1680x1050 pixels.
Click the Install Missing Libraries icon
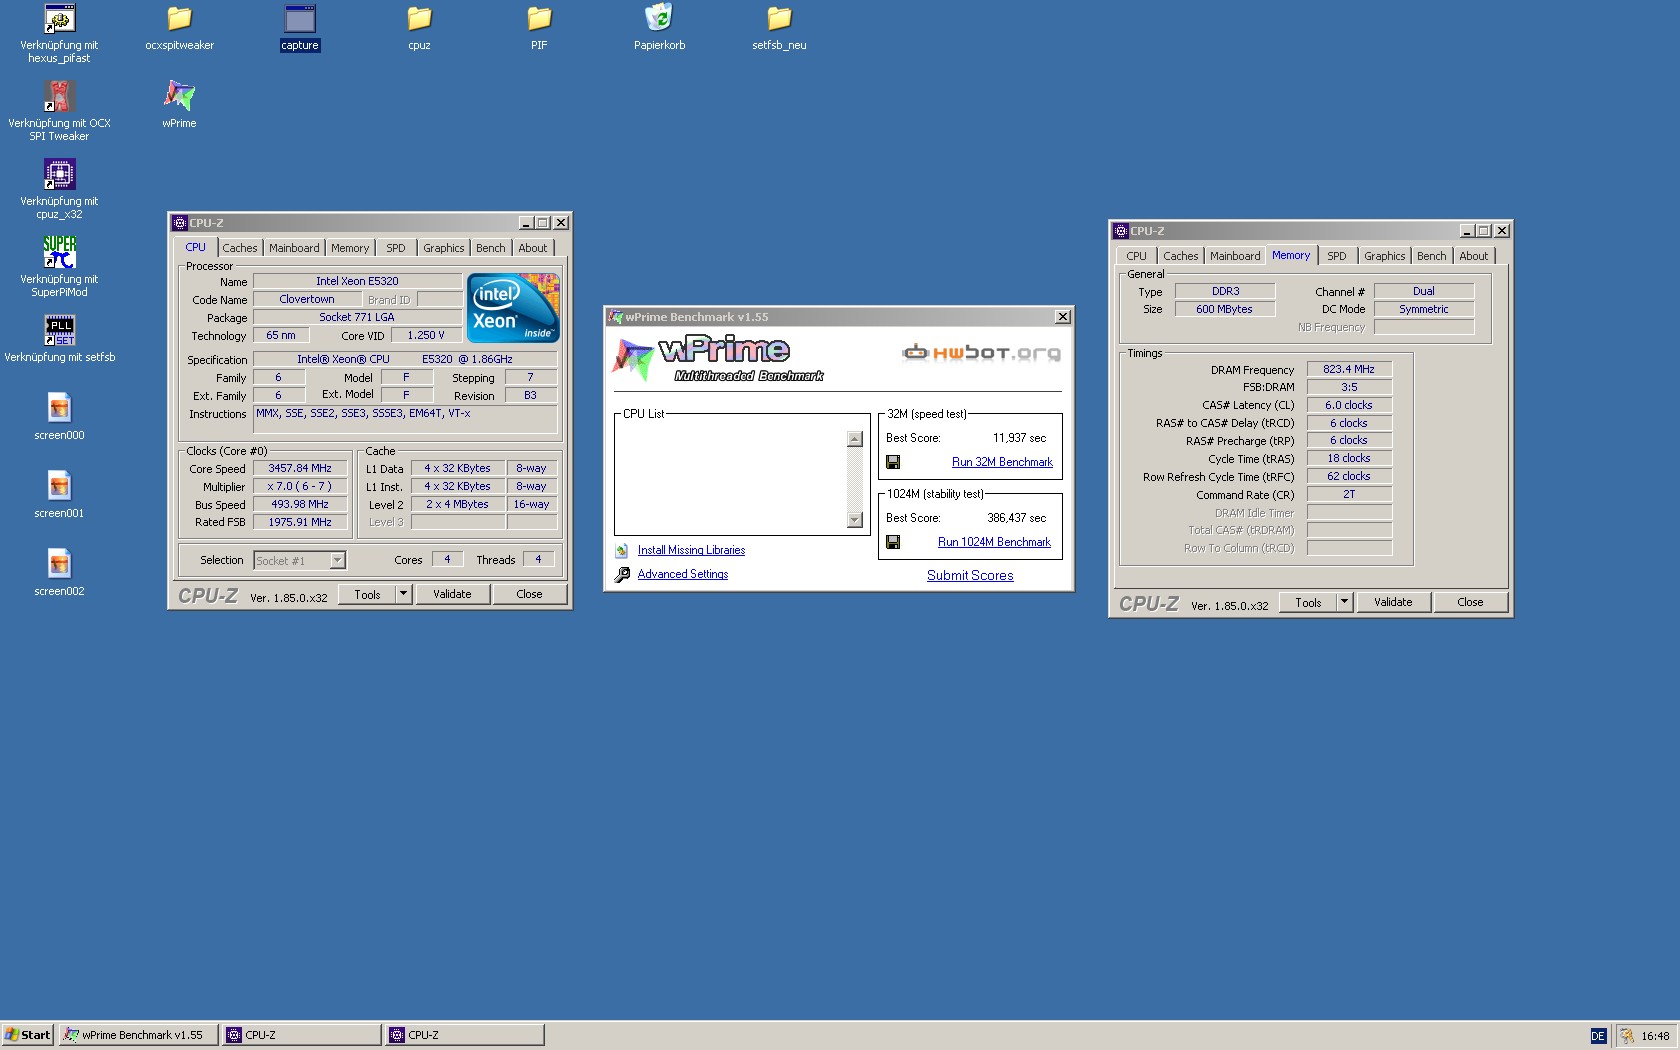click(x=622, y=550)
